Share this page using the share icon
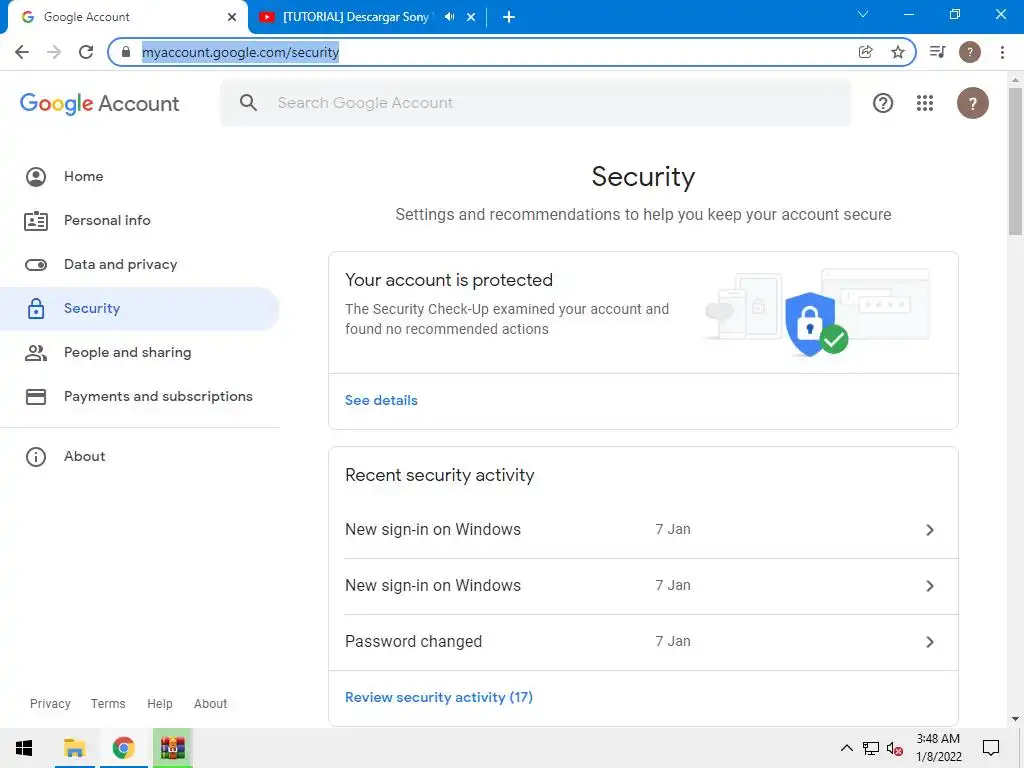Viewport: 1024px width, 768px height. pos(865,52)
